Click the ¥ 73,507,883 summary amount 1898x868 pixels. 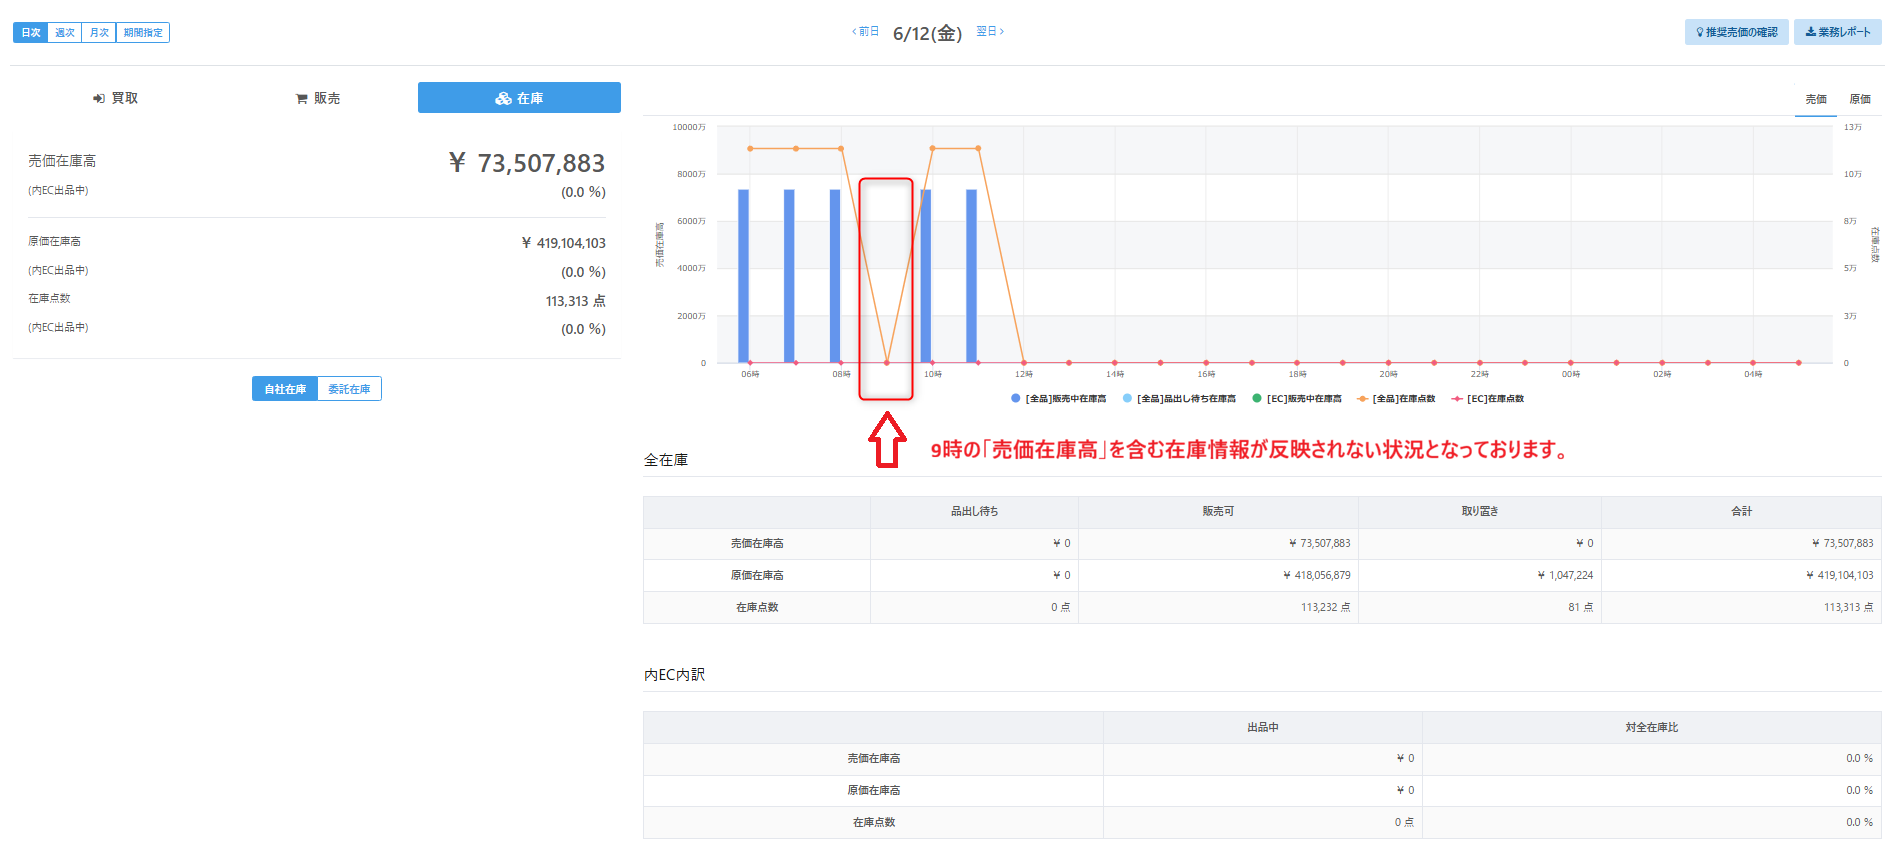(x=527, y=163)
